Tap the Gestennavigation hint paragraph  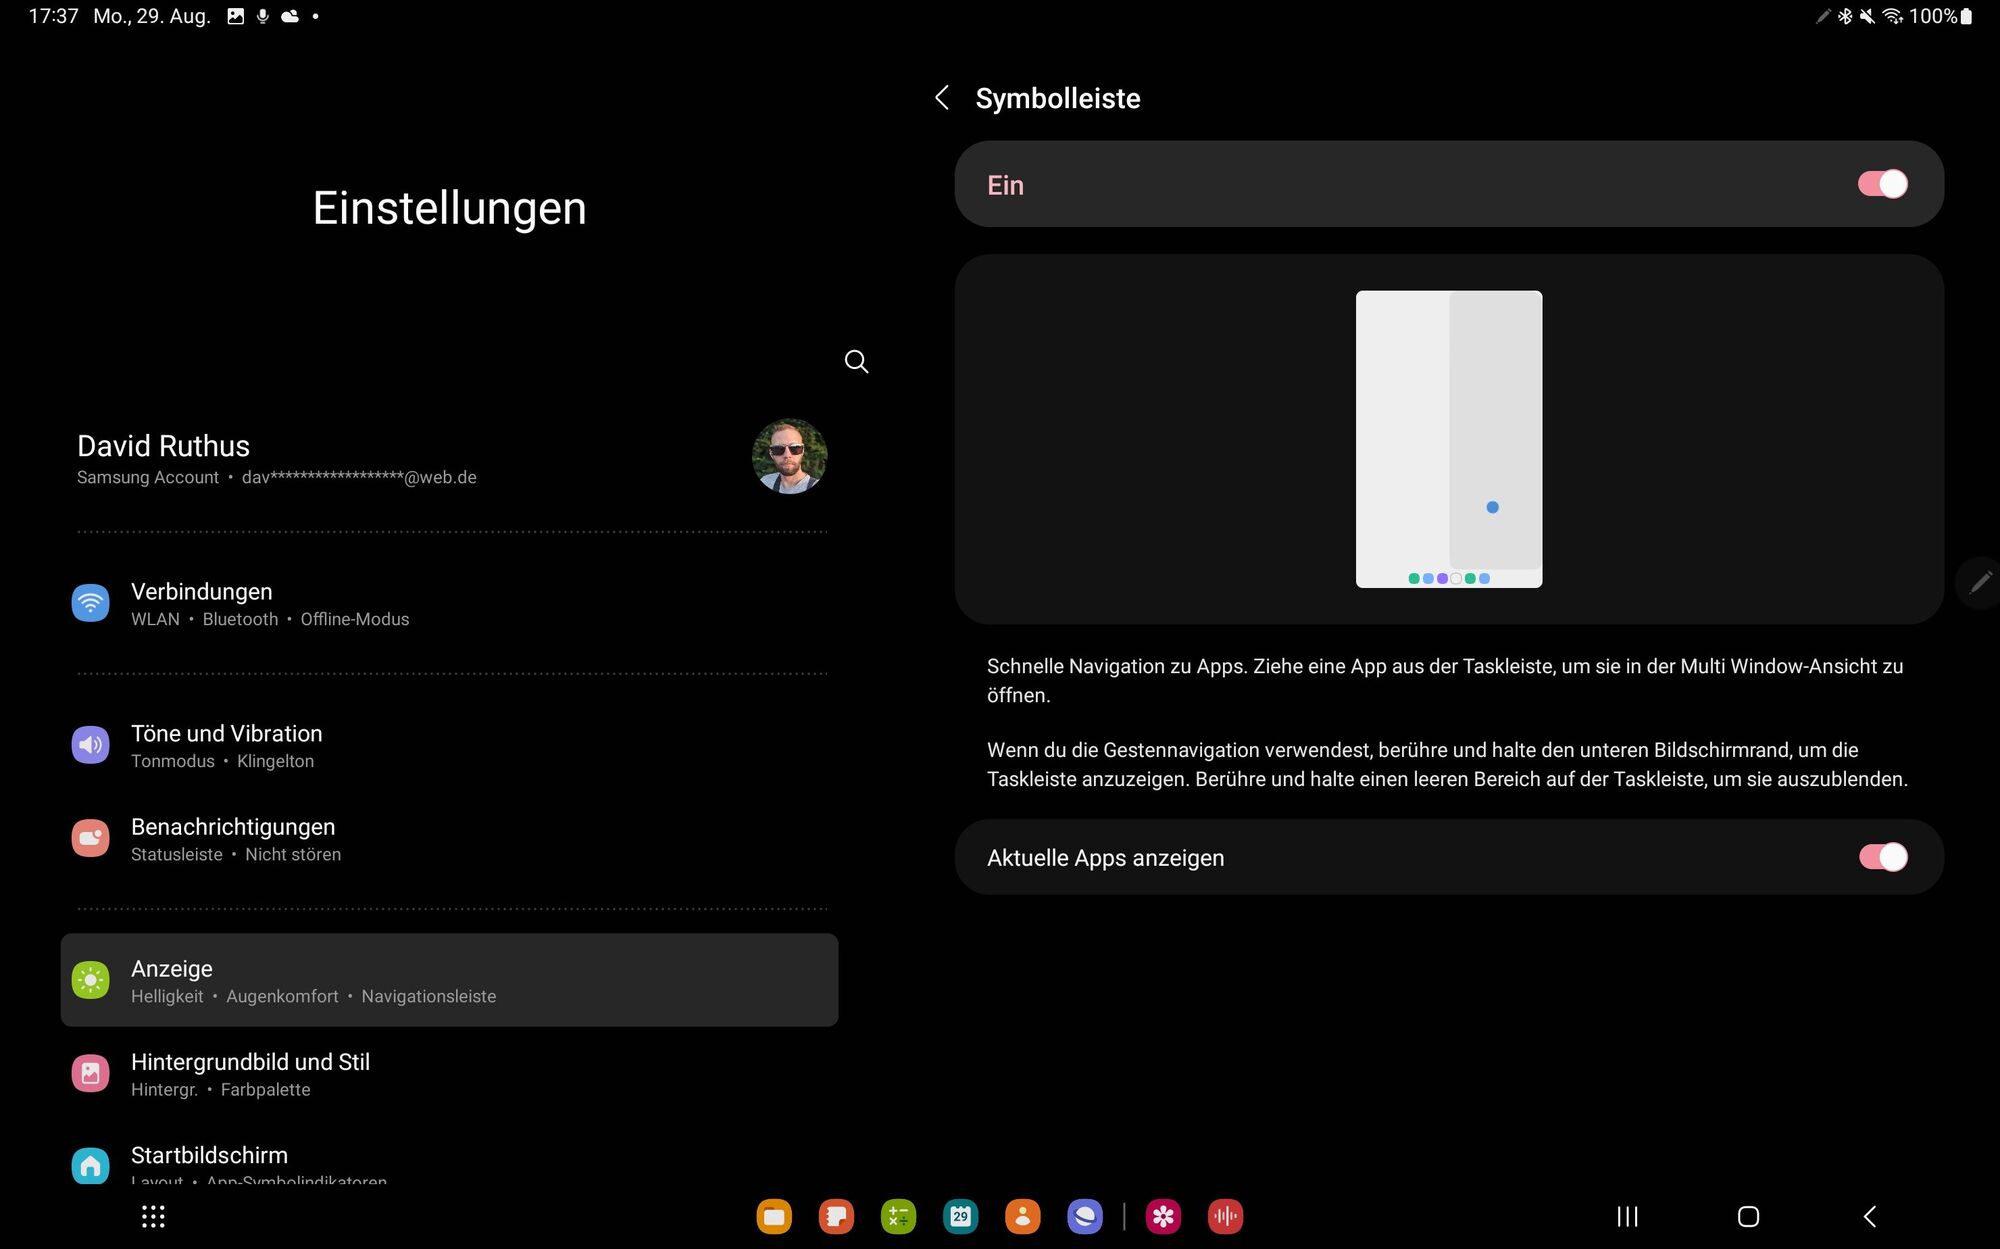coord(1447,764)
